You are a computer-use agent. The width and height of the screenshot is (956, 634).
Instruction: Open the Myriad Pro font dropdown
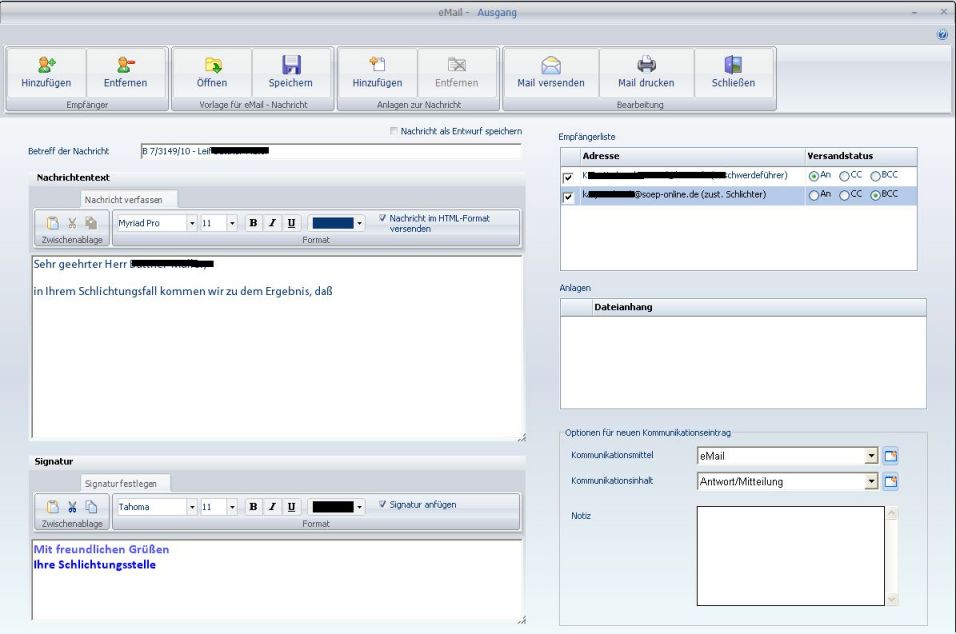tap(193, 223)
